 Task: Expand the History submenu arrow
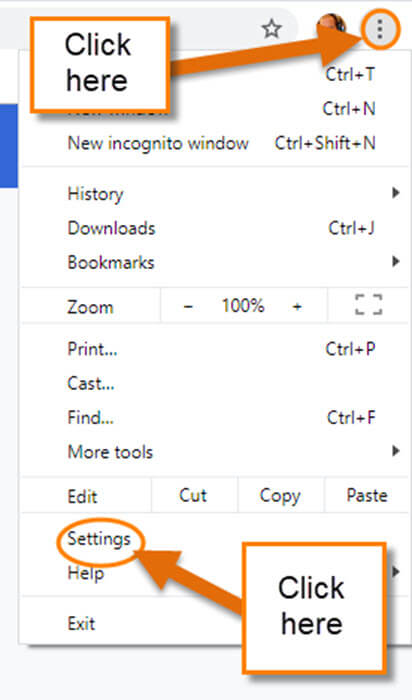click(x=395, y=193)
